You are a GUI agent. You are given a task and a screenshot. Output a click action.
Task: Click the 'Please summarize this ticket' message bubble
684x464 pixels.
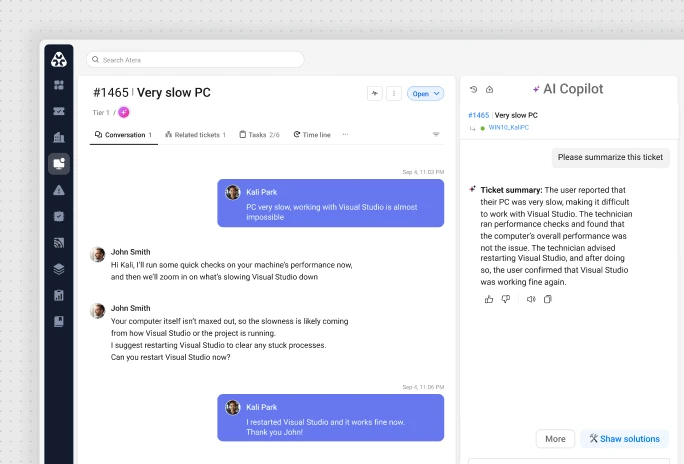point(610,157)
